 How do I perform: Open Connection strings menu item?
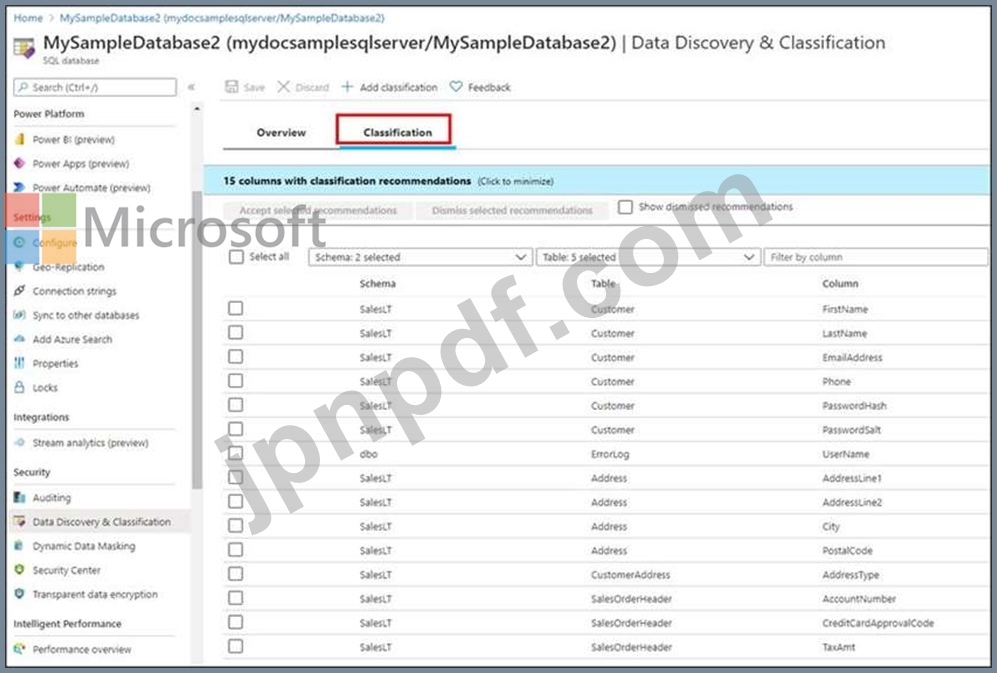point(74,291)
